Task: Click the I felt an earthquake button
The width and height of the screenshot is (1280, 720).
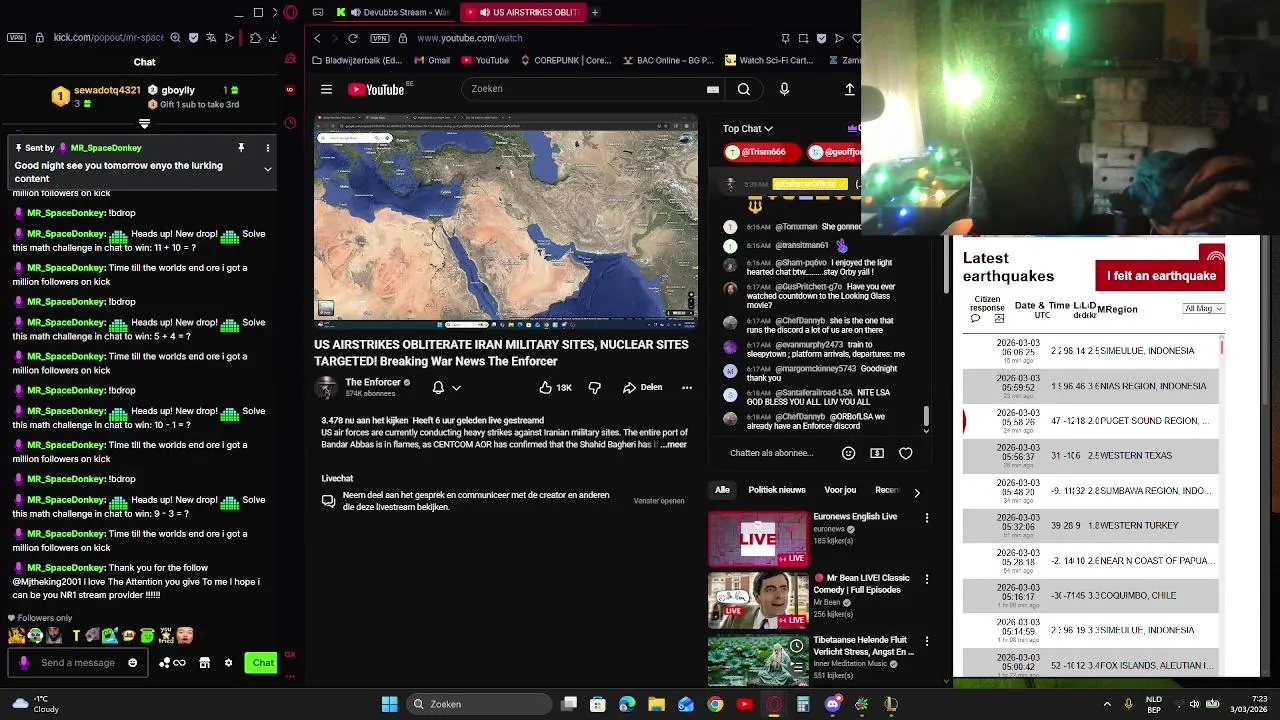Action: 1160,276
